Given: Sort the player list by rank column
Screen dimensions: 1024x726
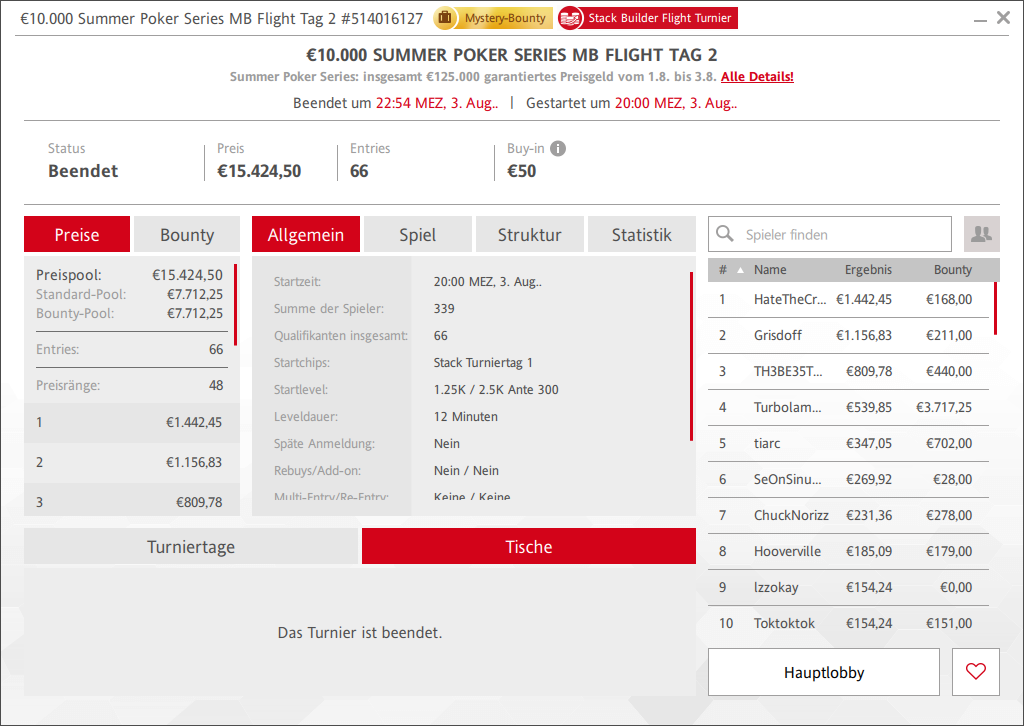Looking at the screenshot, I should 723,270.
